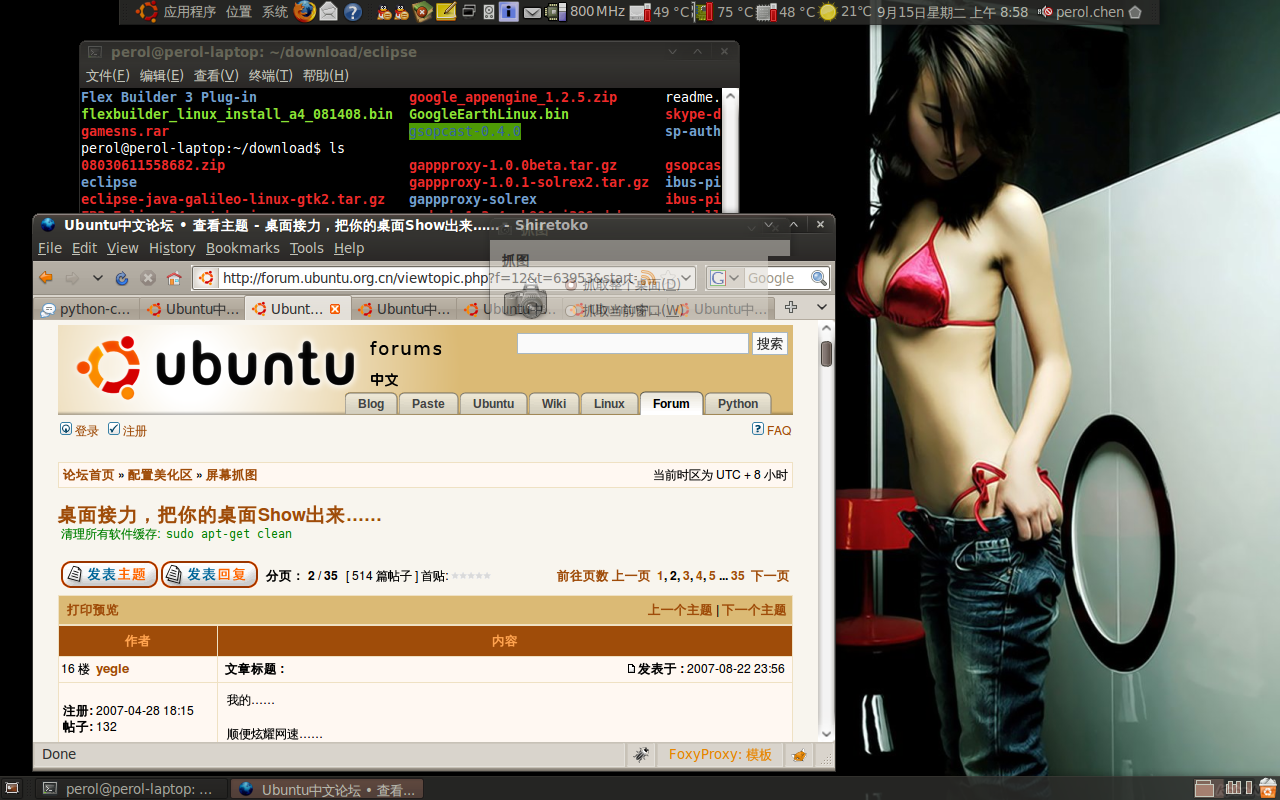The height and width of the screenshot is (800, 1280).
Task: Jump to page 35 in pagination
Action: click(738, 576)
